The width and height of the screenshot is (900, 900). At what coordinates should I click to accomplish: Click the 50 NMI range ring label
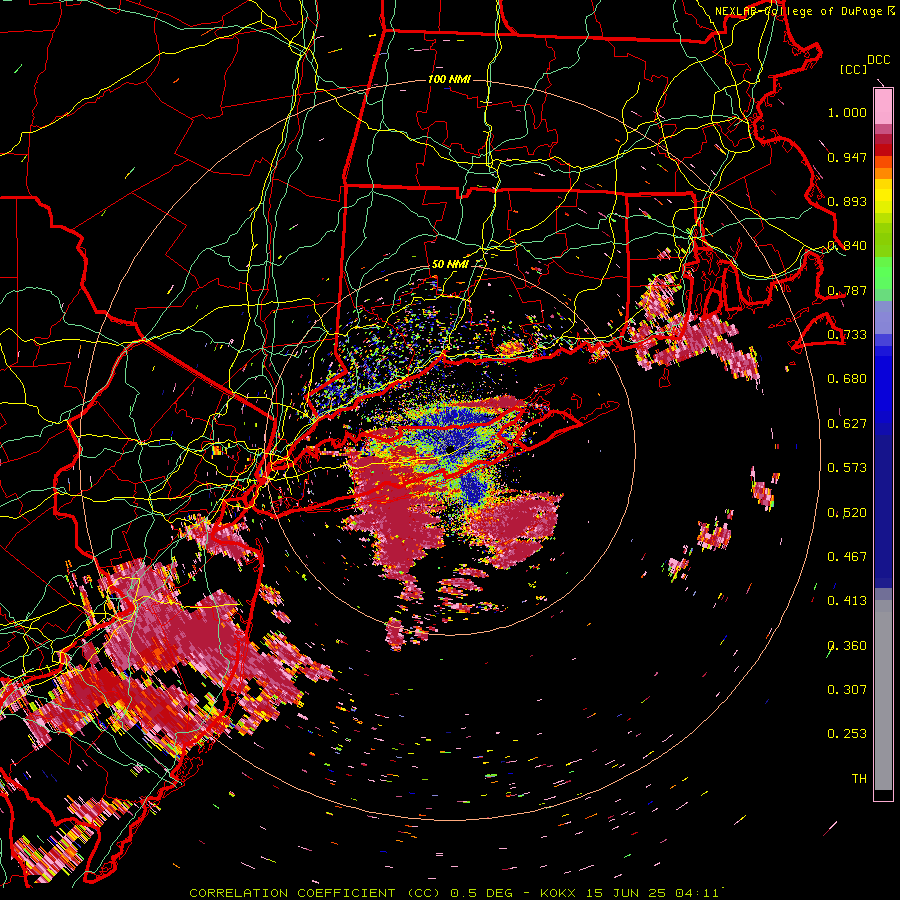450,265
